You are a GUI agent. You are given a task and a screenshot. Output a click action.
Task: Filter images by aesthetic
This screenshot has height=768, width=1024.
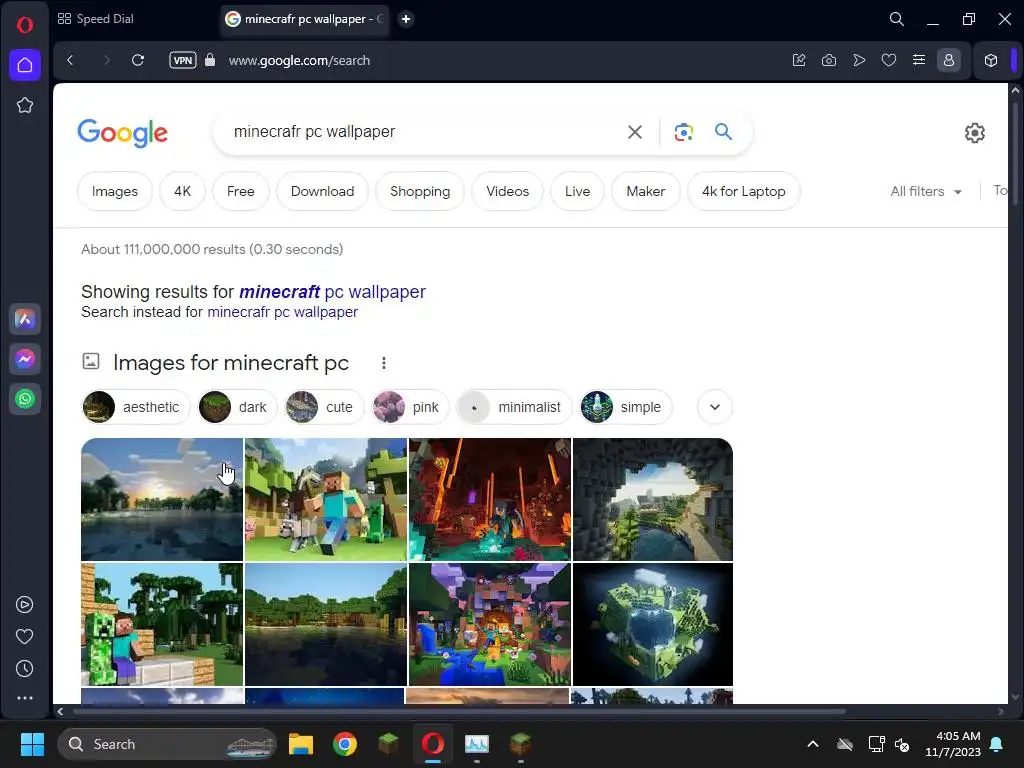[x=136, y=407]
